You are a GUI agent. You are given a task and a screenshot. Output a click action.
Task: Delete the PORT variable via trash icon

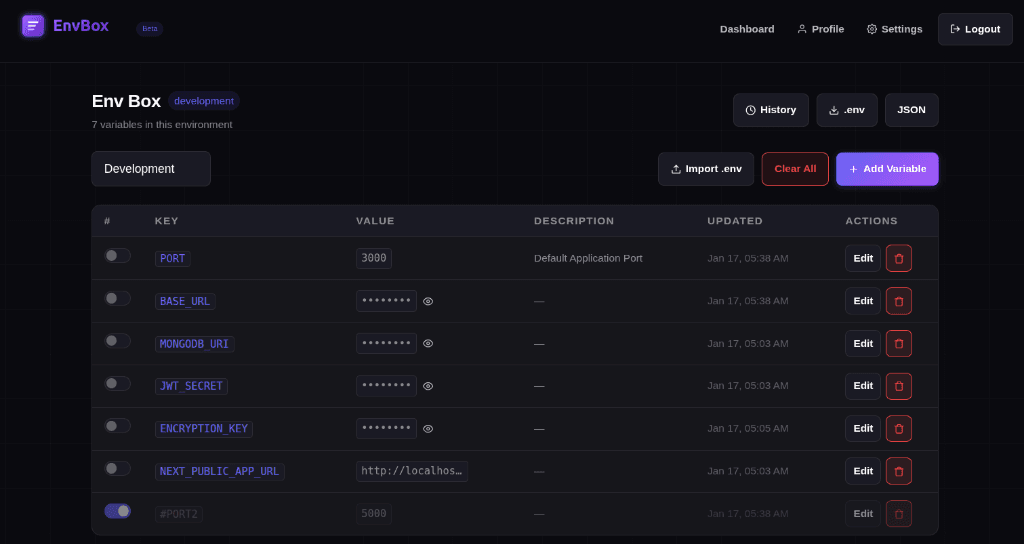tap(899, 259)
